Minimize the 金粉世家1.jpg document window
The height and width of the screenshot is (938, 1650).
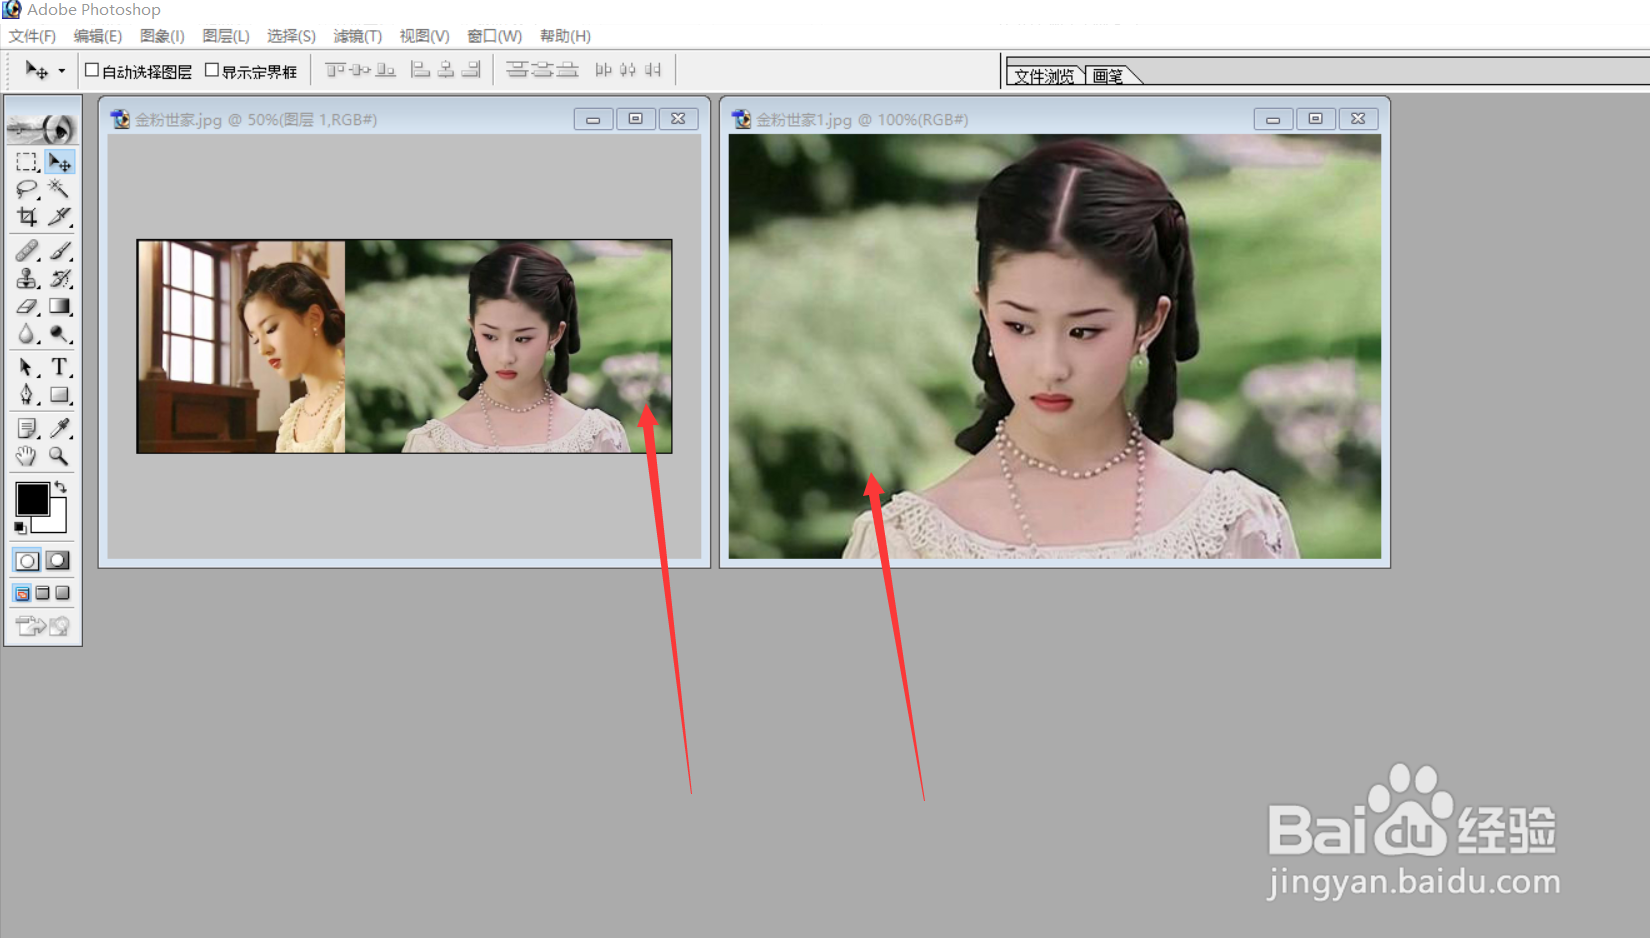point(1273,119)
